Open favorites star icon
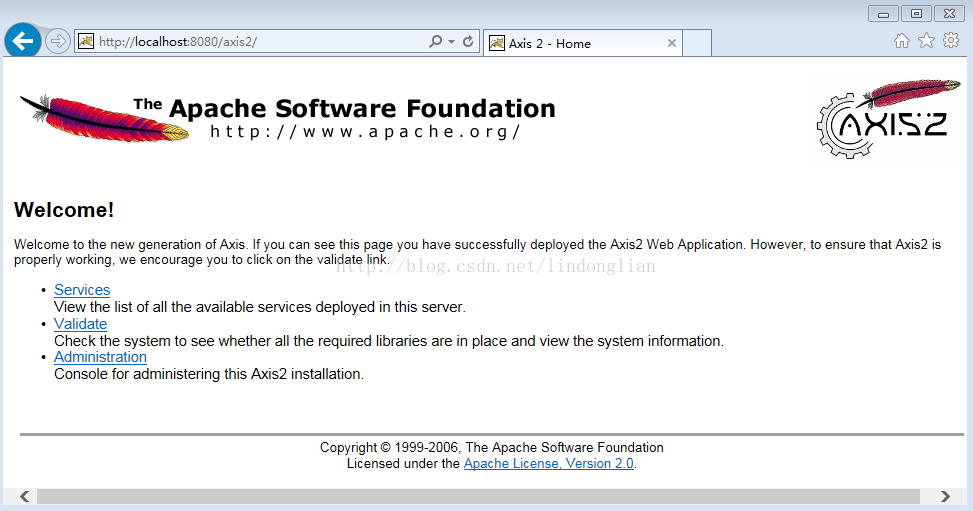 926,41
